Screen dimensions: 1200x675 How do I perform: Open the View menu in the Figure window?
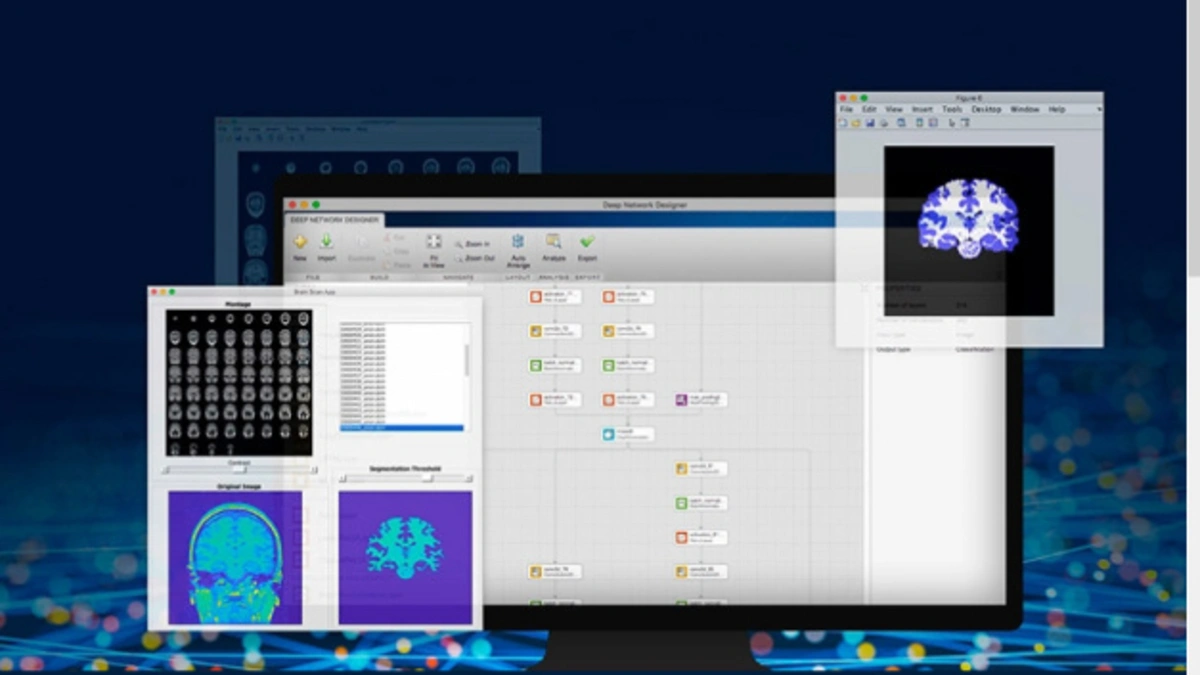pos(894,109)
